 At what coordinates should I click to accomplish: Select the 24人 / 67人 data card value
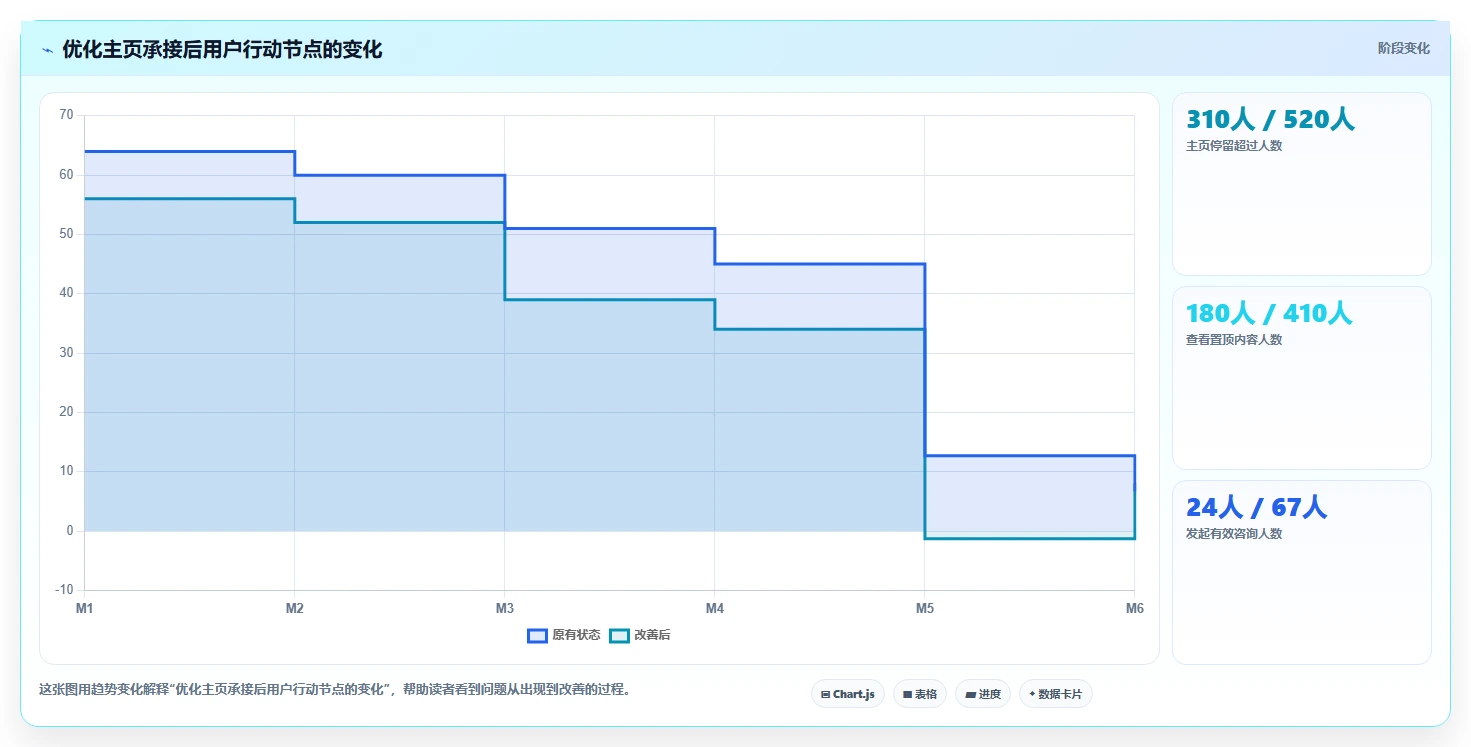(1256, 508)
